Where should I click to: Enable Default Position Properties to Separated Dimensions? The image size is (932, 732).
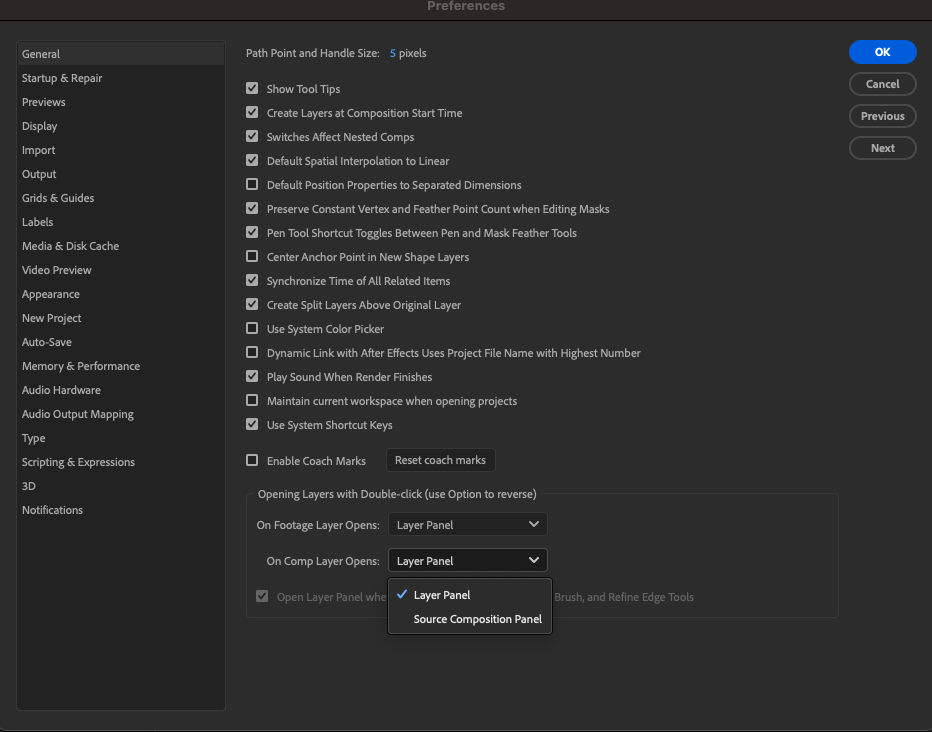252,184
